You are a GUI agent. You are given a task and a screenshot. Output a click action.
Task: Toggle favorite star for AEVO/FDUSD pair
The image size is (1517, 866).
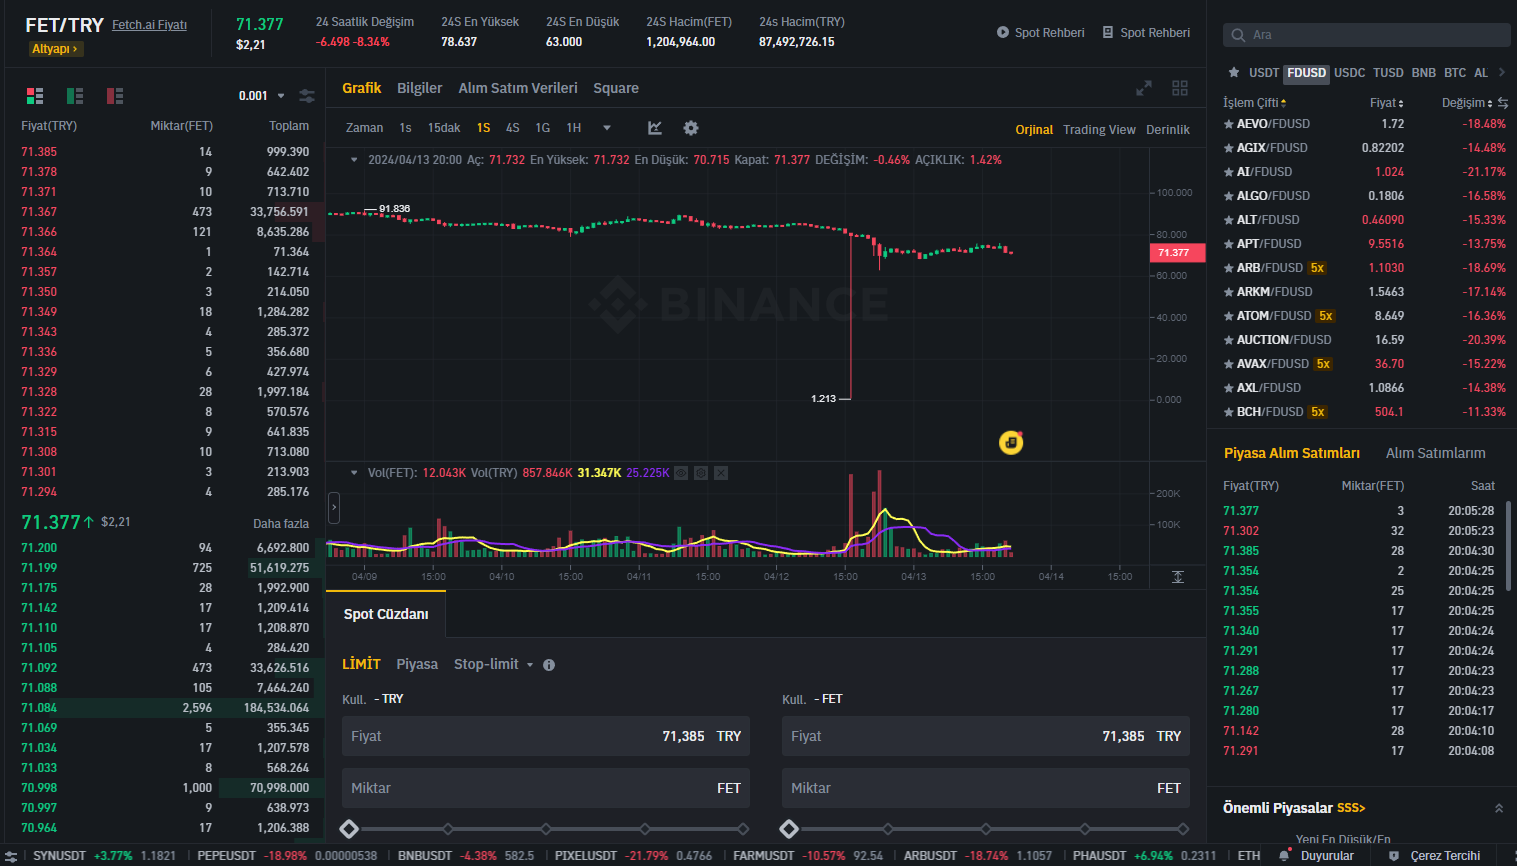pyautogui.click(x=1228, y=124)
